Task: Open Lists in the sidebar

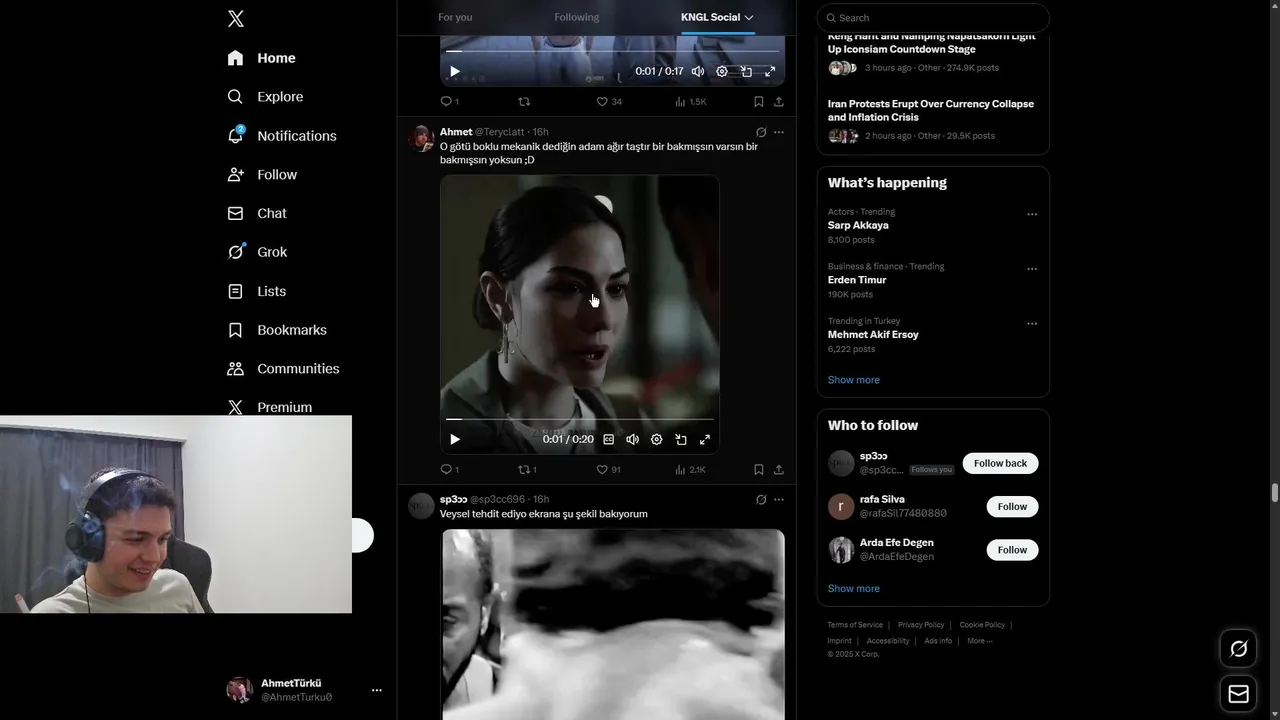Action: [x=257, y=291]
